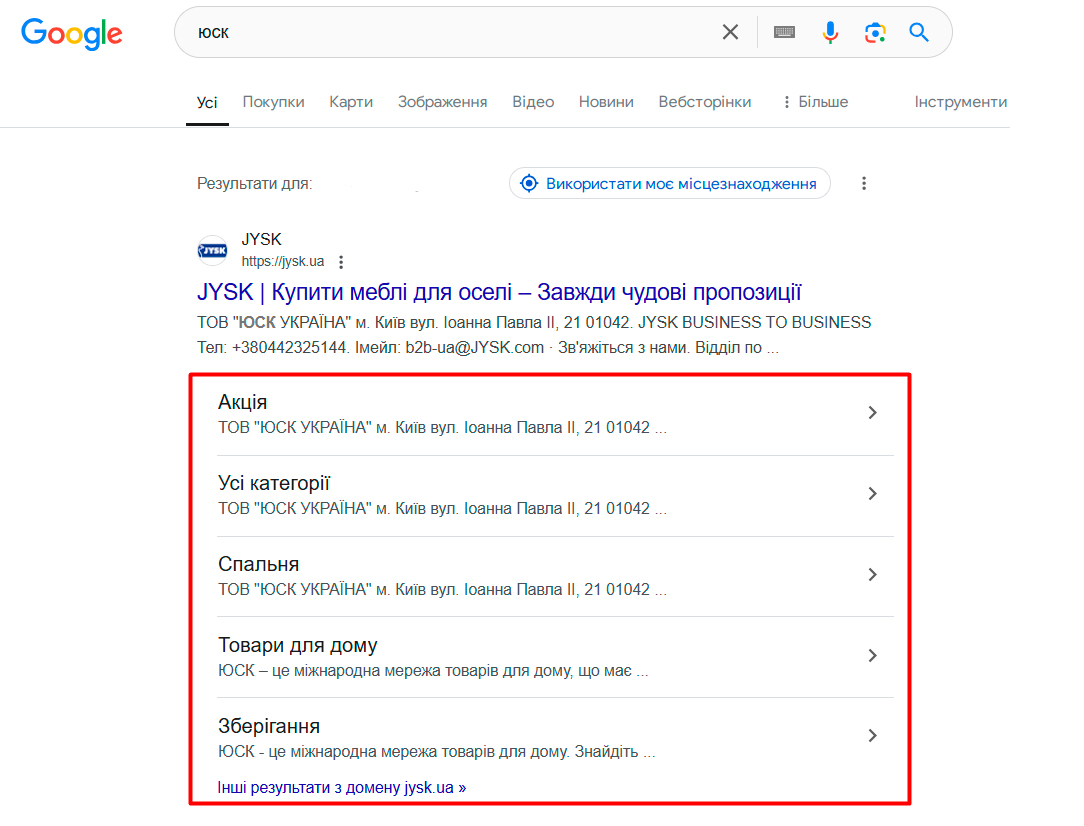Viewport: 1084px width, 826px height.
Task: Open the JYSK site favicon
Action: pos(212,250)
